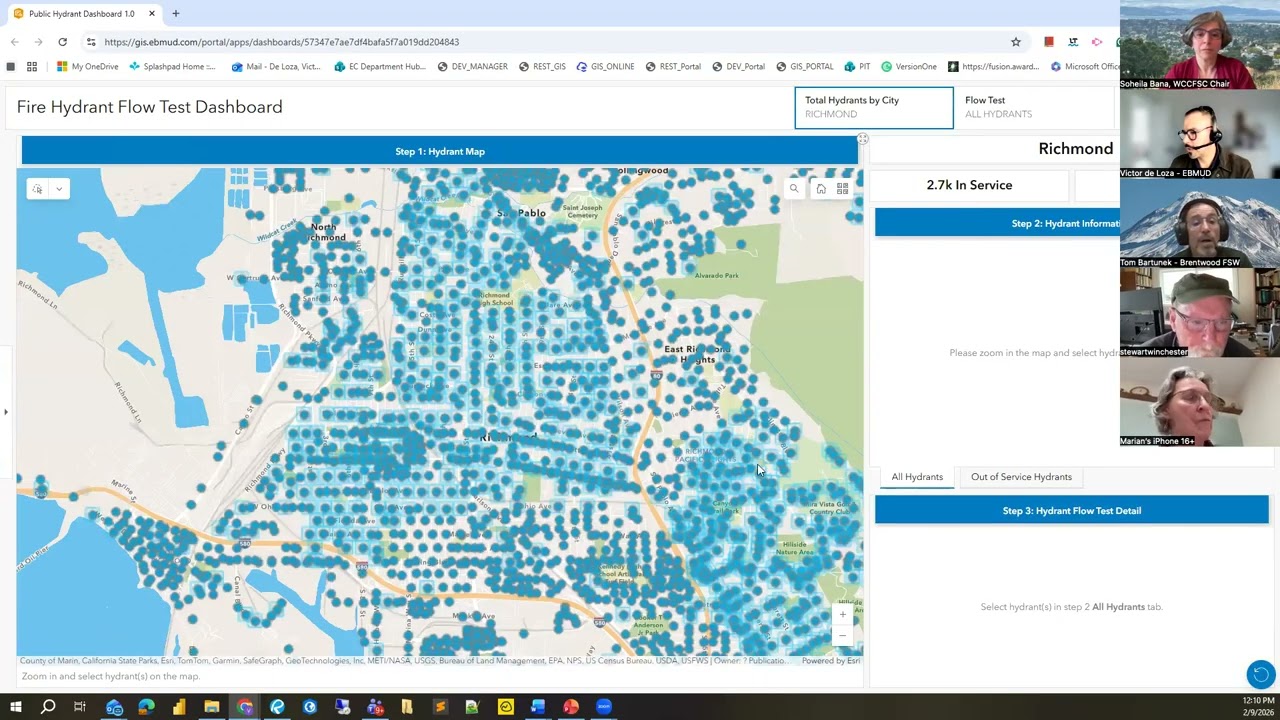Expand the selection tool dropdown arrow
Image resolution: width=1280 pixels, height=720 pixels.
[x=59, y=189]
